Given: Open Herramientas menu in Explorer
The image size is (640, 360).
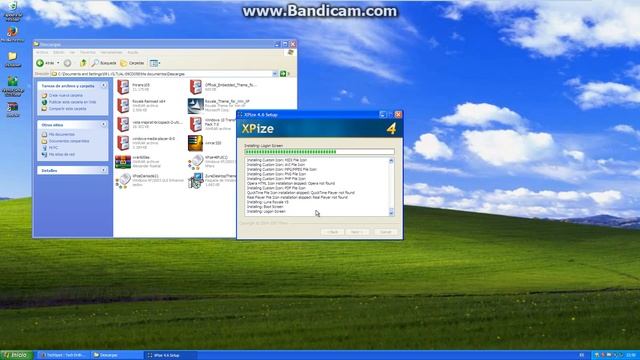Looking at the screenshot, I should pos(111,53).
